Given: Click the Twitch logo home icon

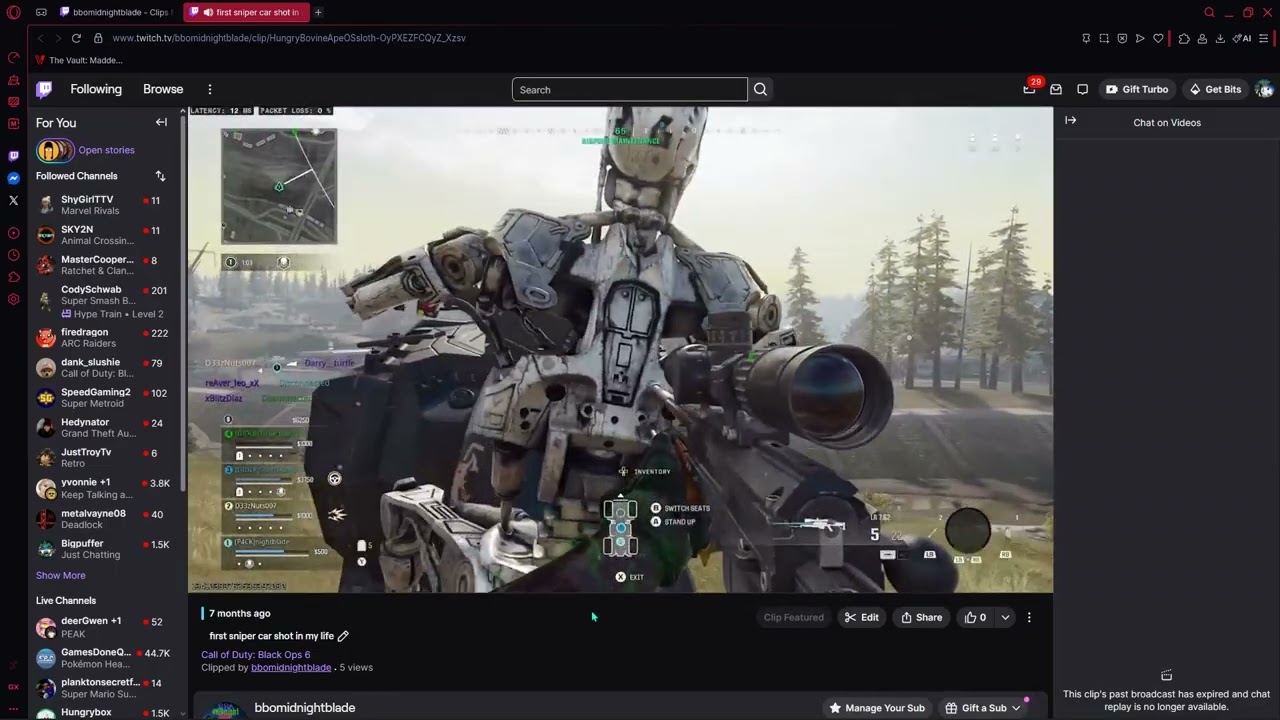Looking at the screenshot, I should click(x=44, y=89).
